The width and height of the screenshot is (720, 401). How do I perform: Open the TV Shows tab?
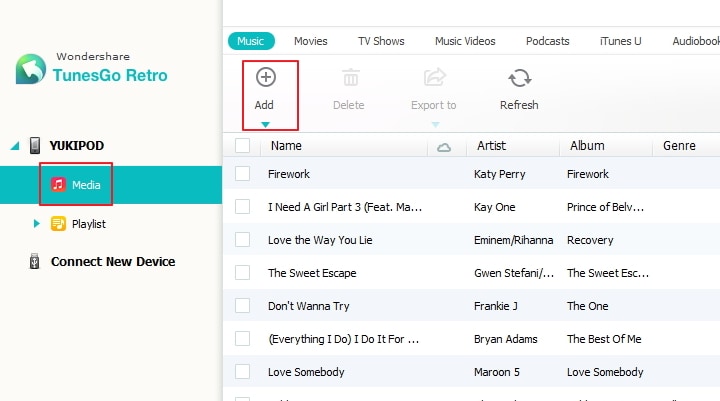point(381,41)
